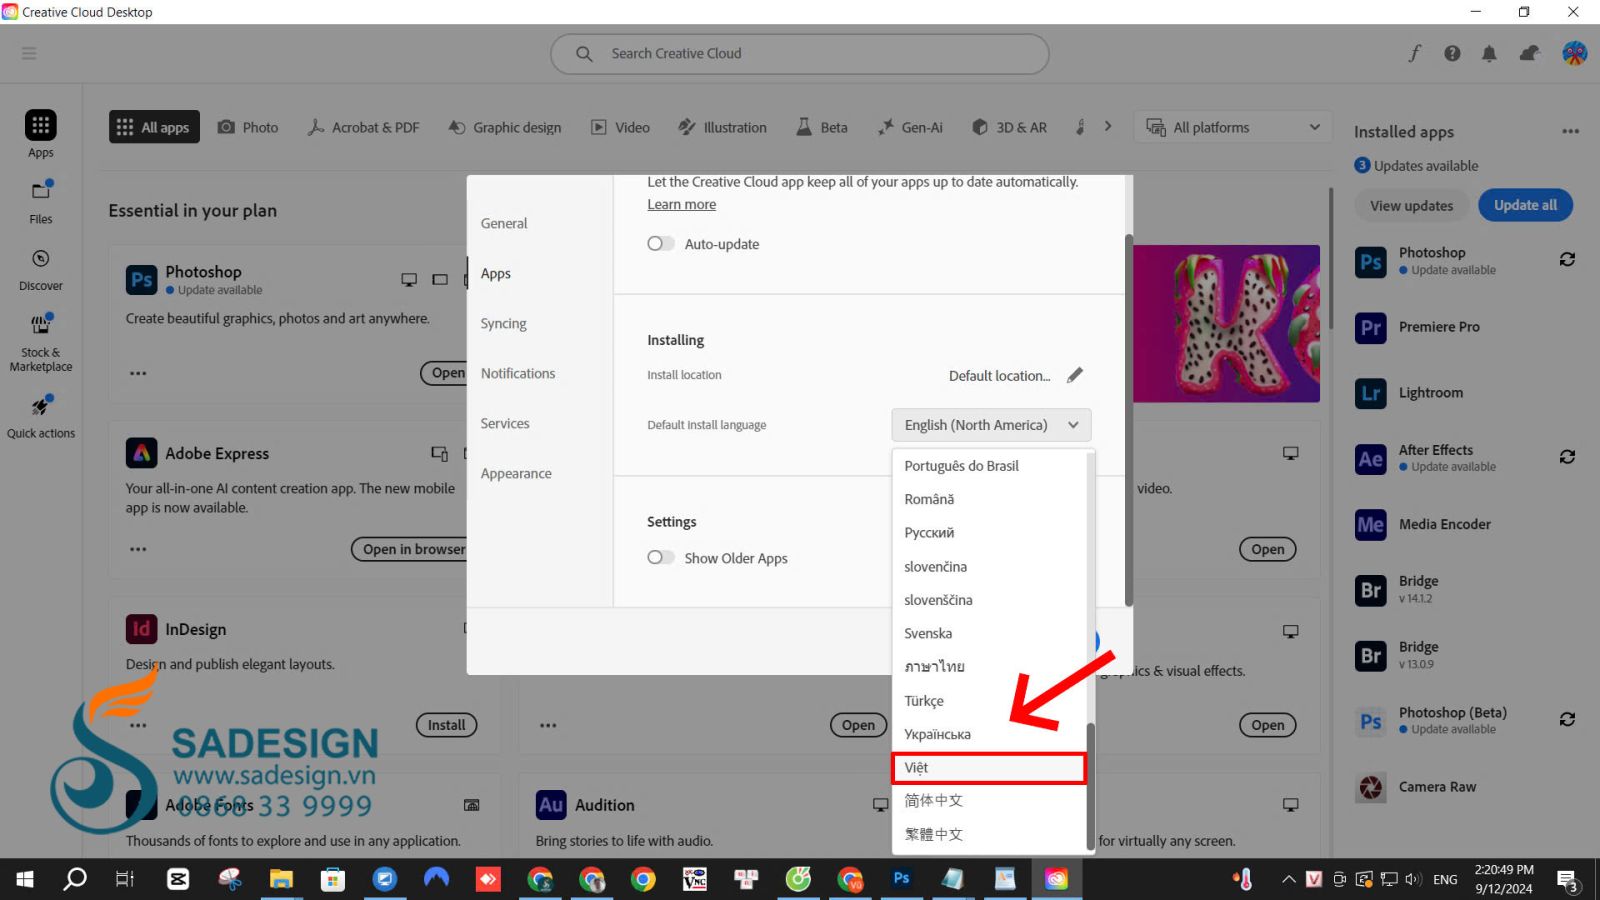Switch to Gen-AI category tab
This screenshot has width=1600, height=900.
(910, 127)
